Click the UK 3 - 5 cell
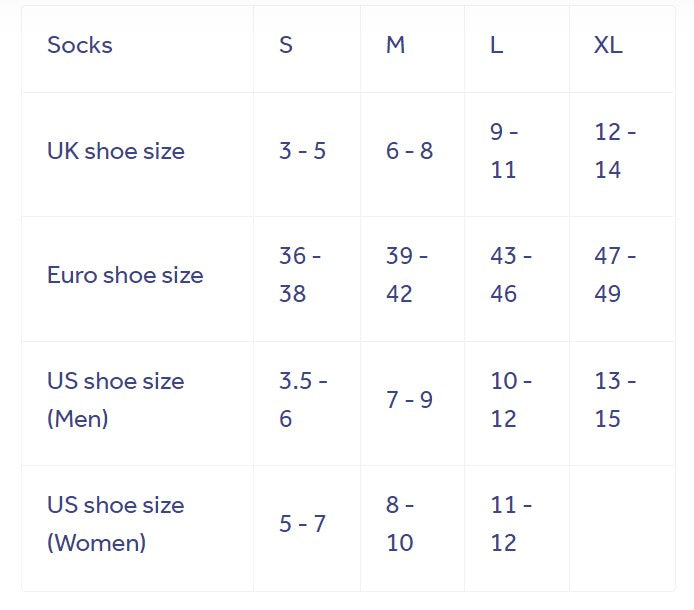 point(302,152)
